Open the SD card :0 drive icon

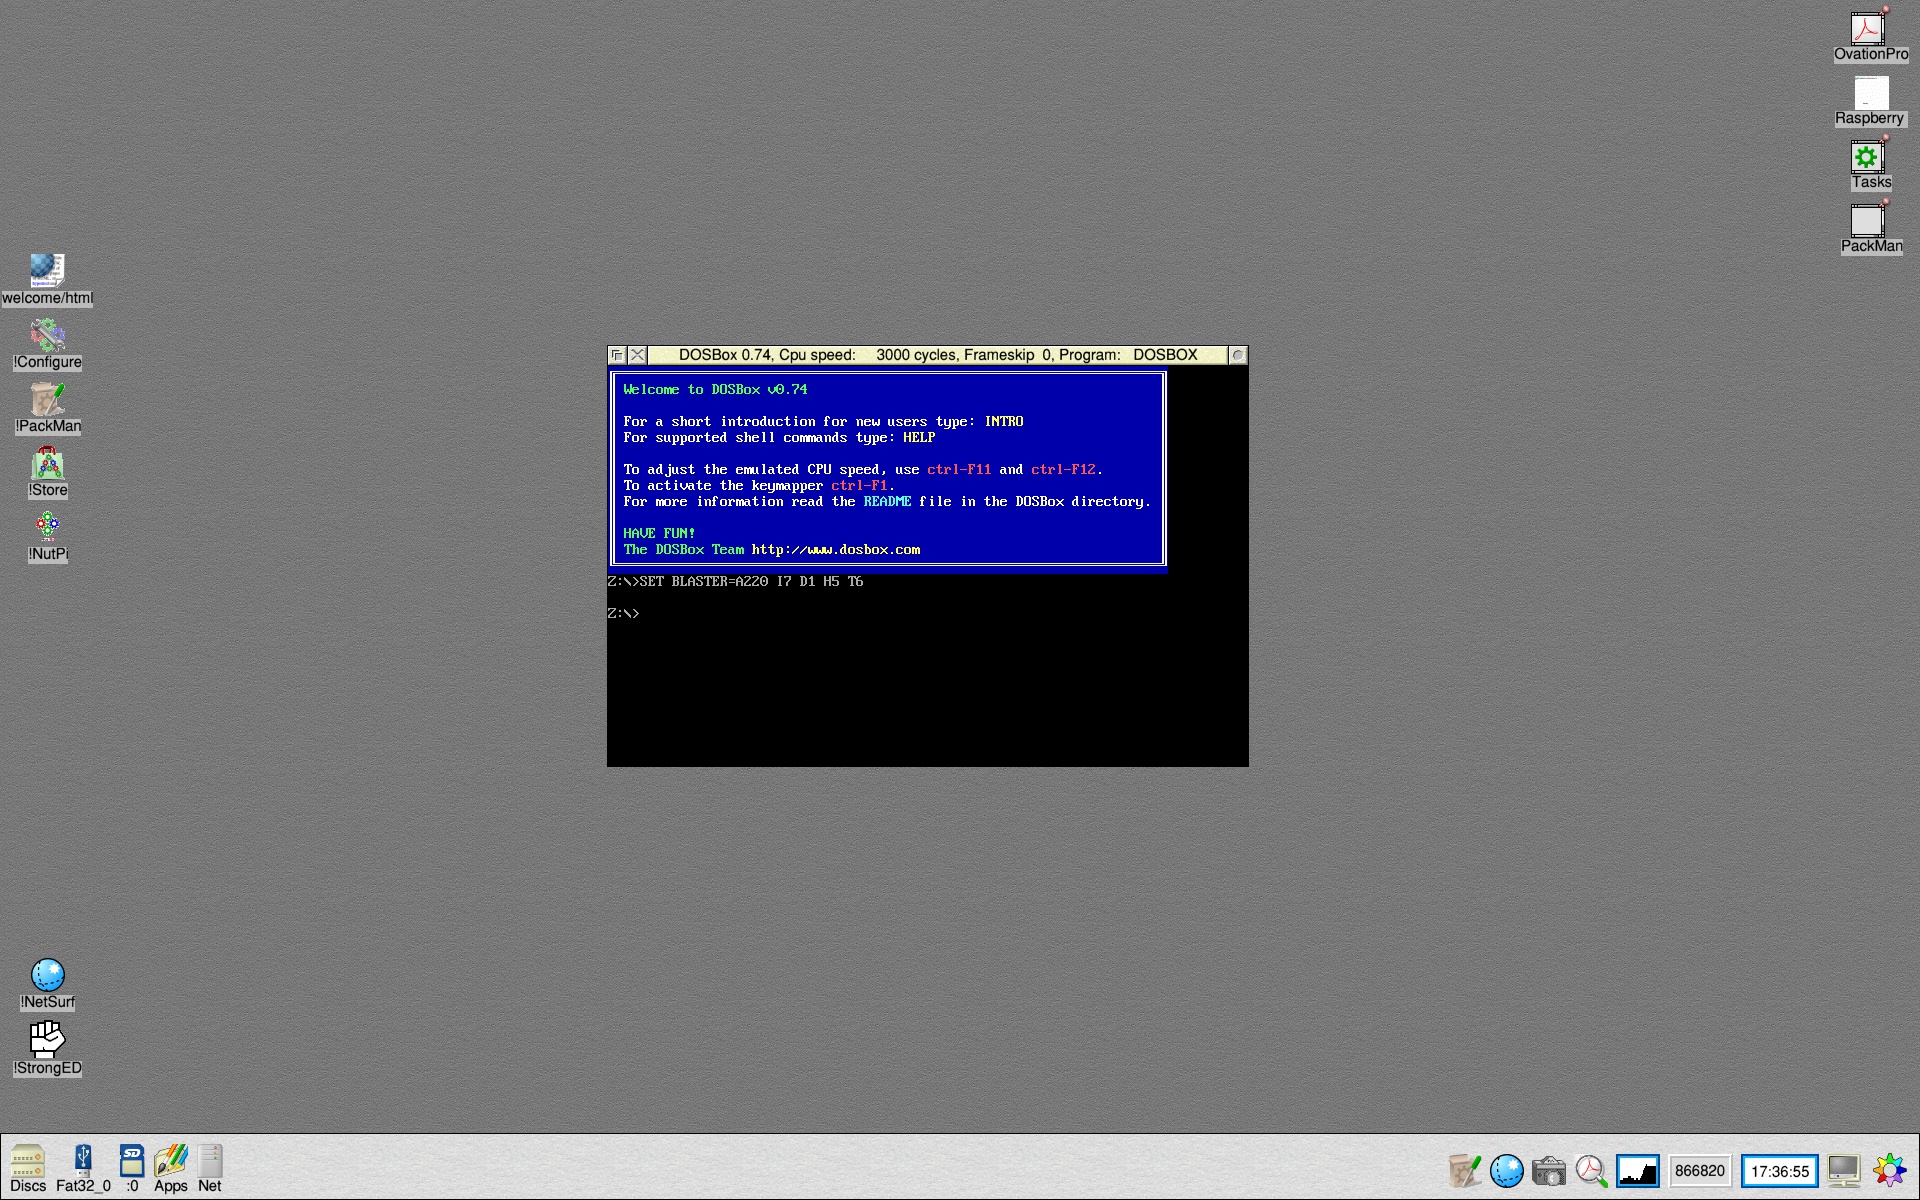(x=132, y=1168)
